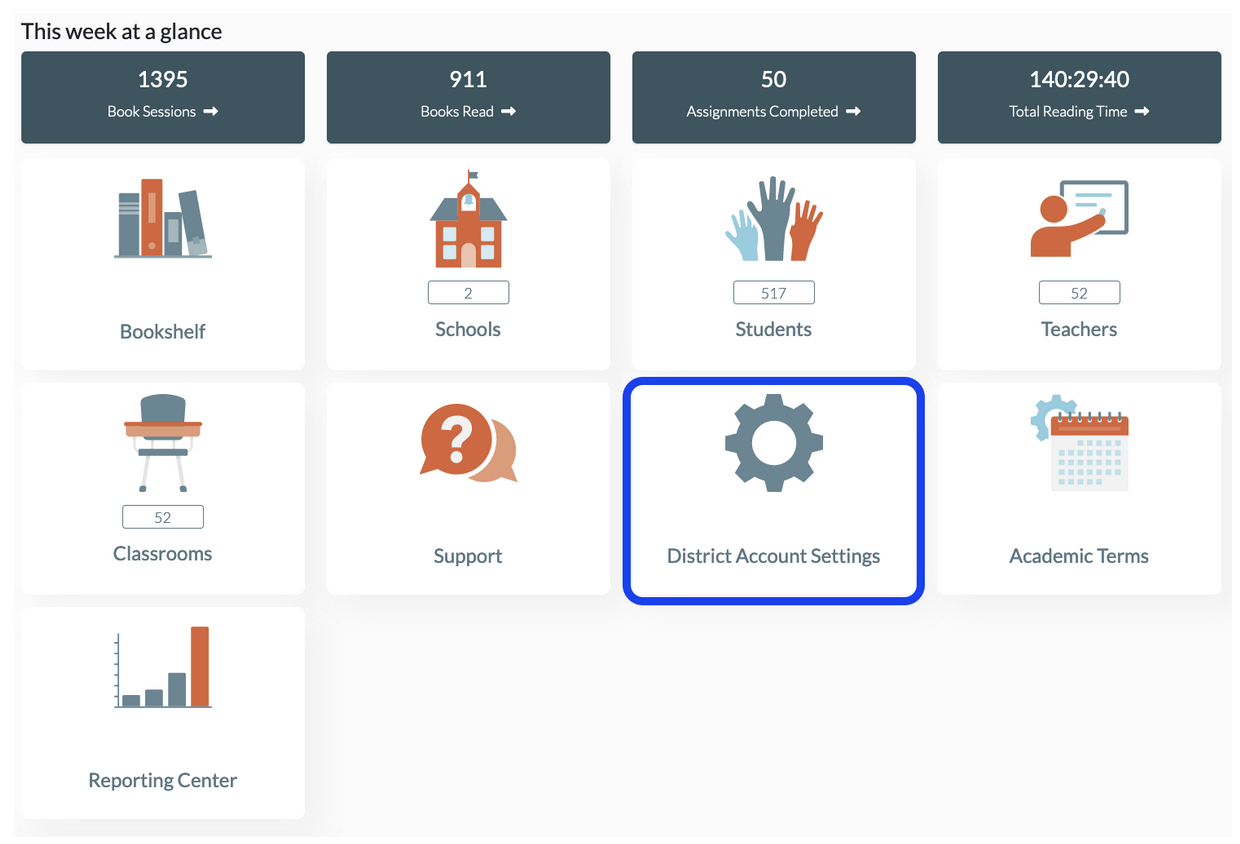This screenshot has width=1240, height=844.
Task: Click the Students count badge 517
Action: [x=773, y=292]
